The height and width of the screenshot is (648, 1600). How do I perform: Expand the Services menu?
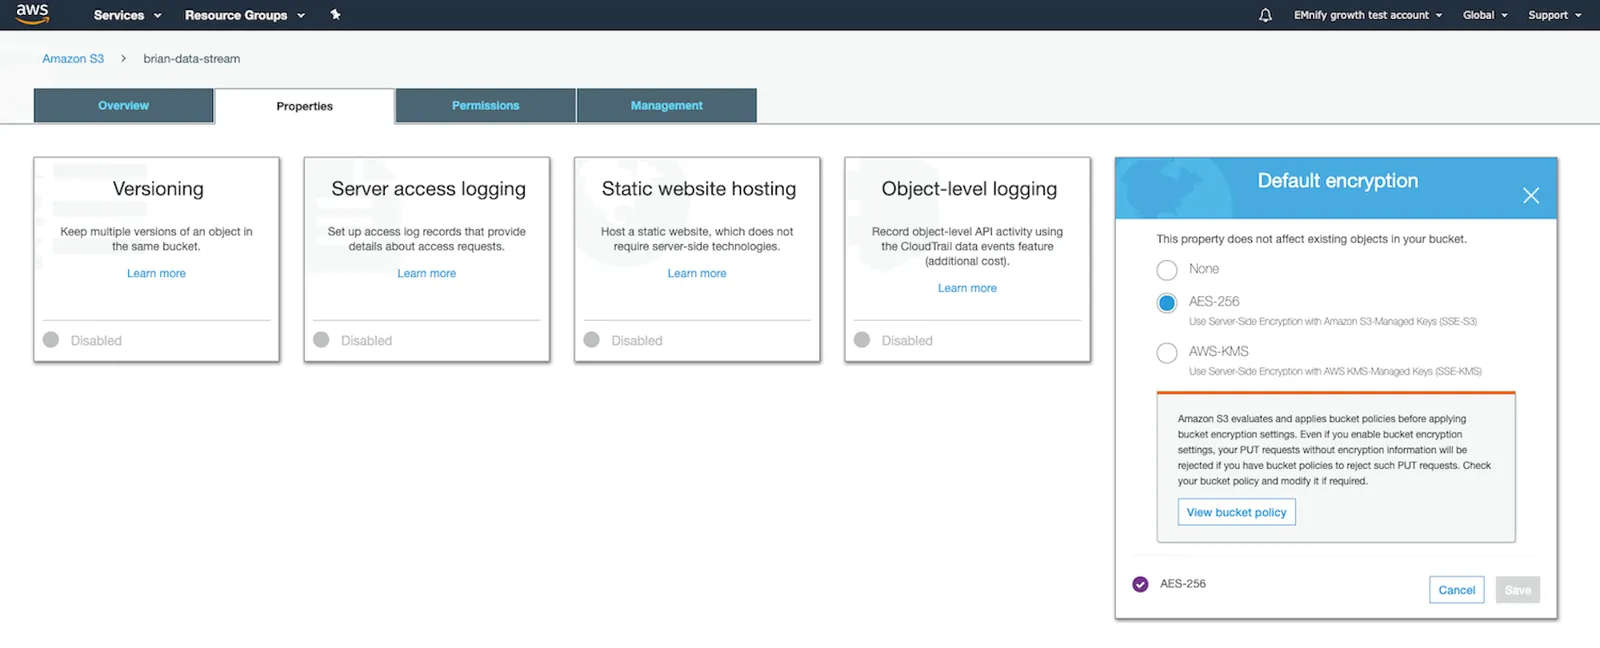[x=127, y=15]
